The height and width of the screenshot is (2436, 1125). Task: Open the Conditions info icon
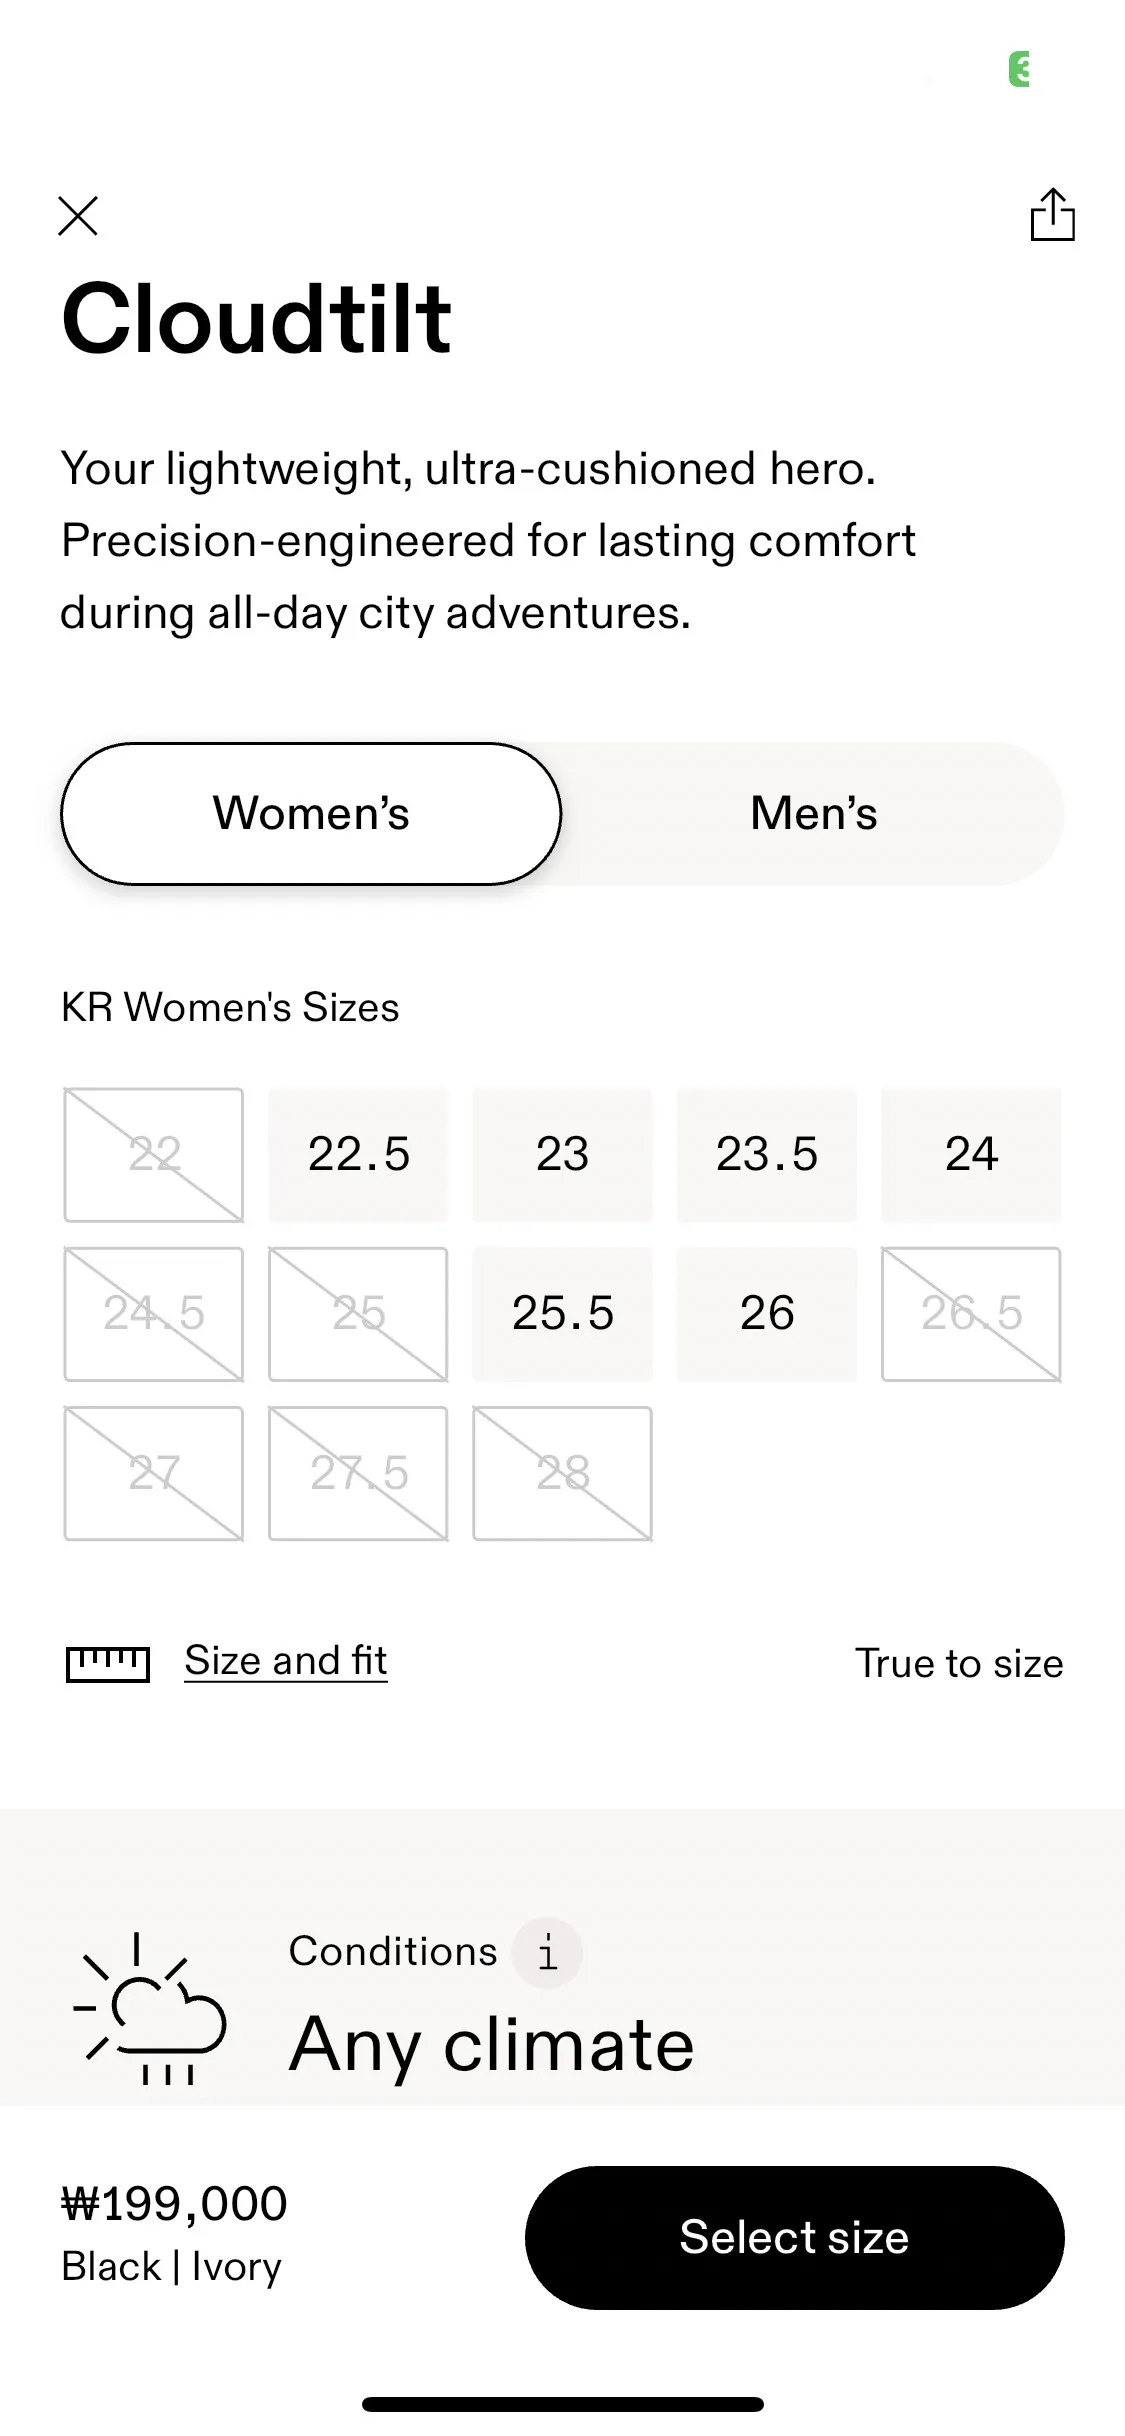547,1952
